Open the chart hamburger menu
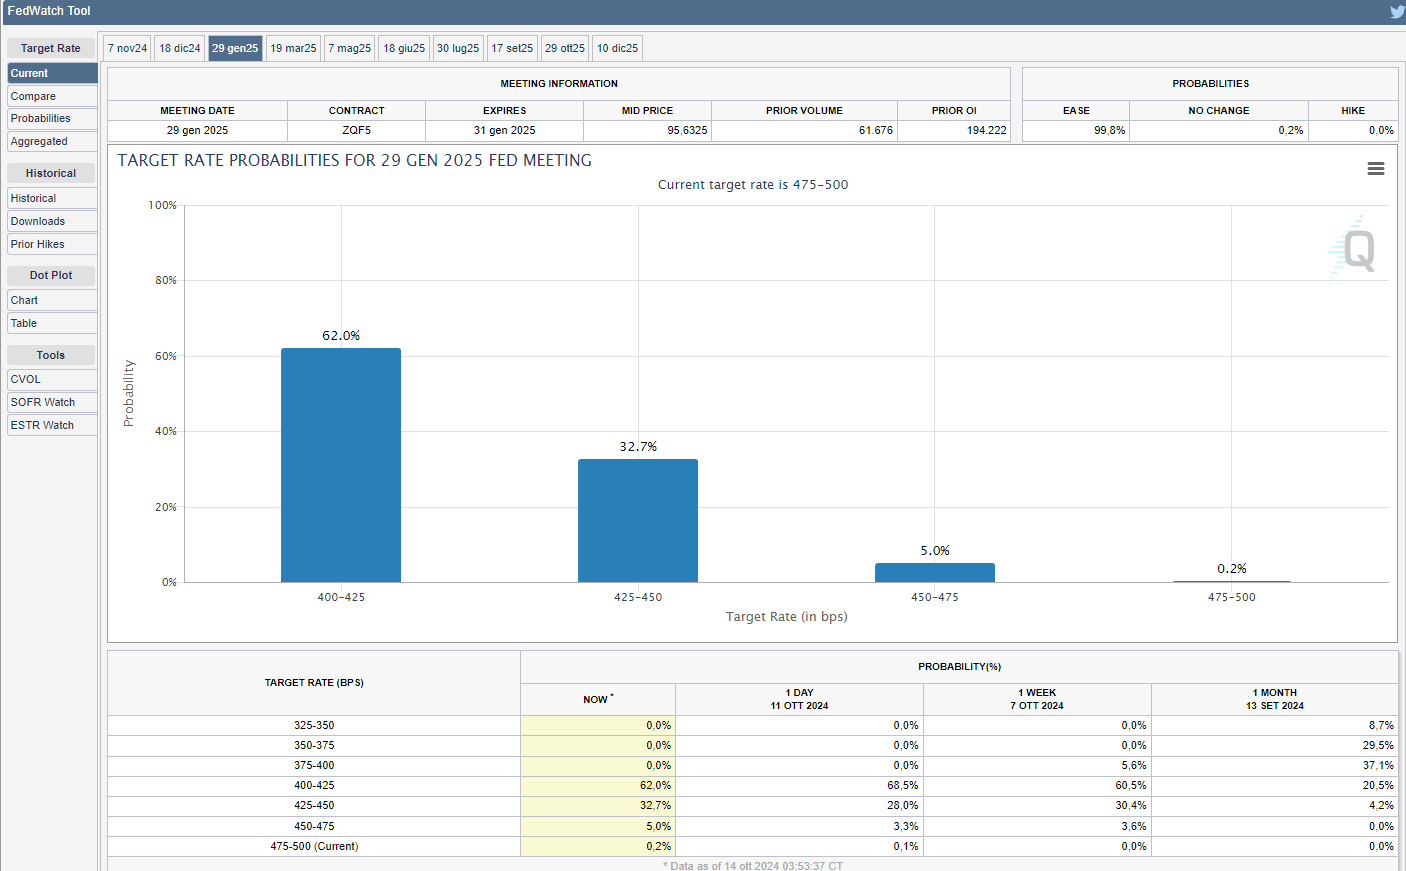The image size is (1406, 871). (1375, 169)
